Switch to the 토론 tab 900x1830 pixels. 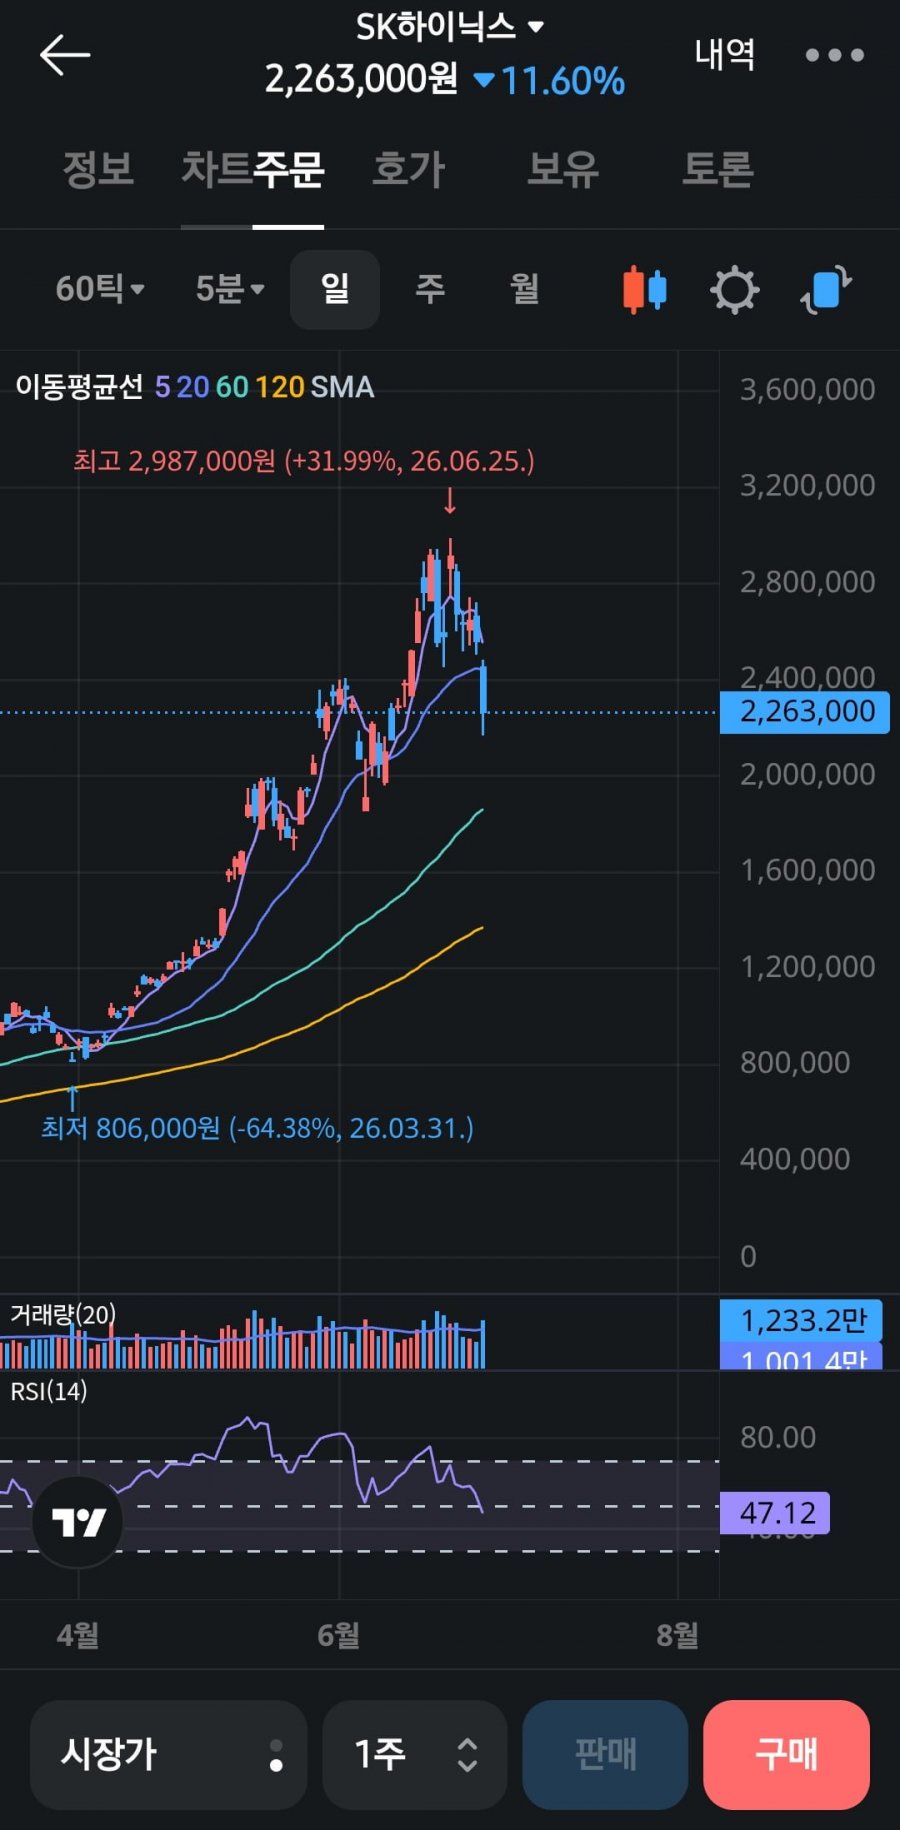tap(718, 169)
